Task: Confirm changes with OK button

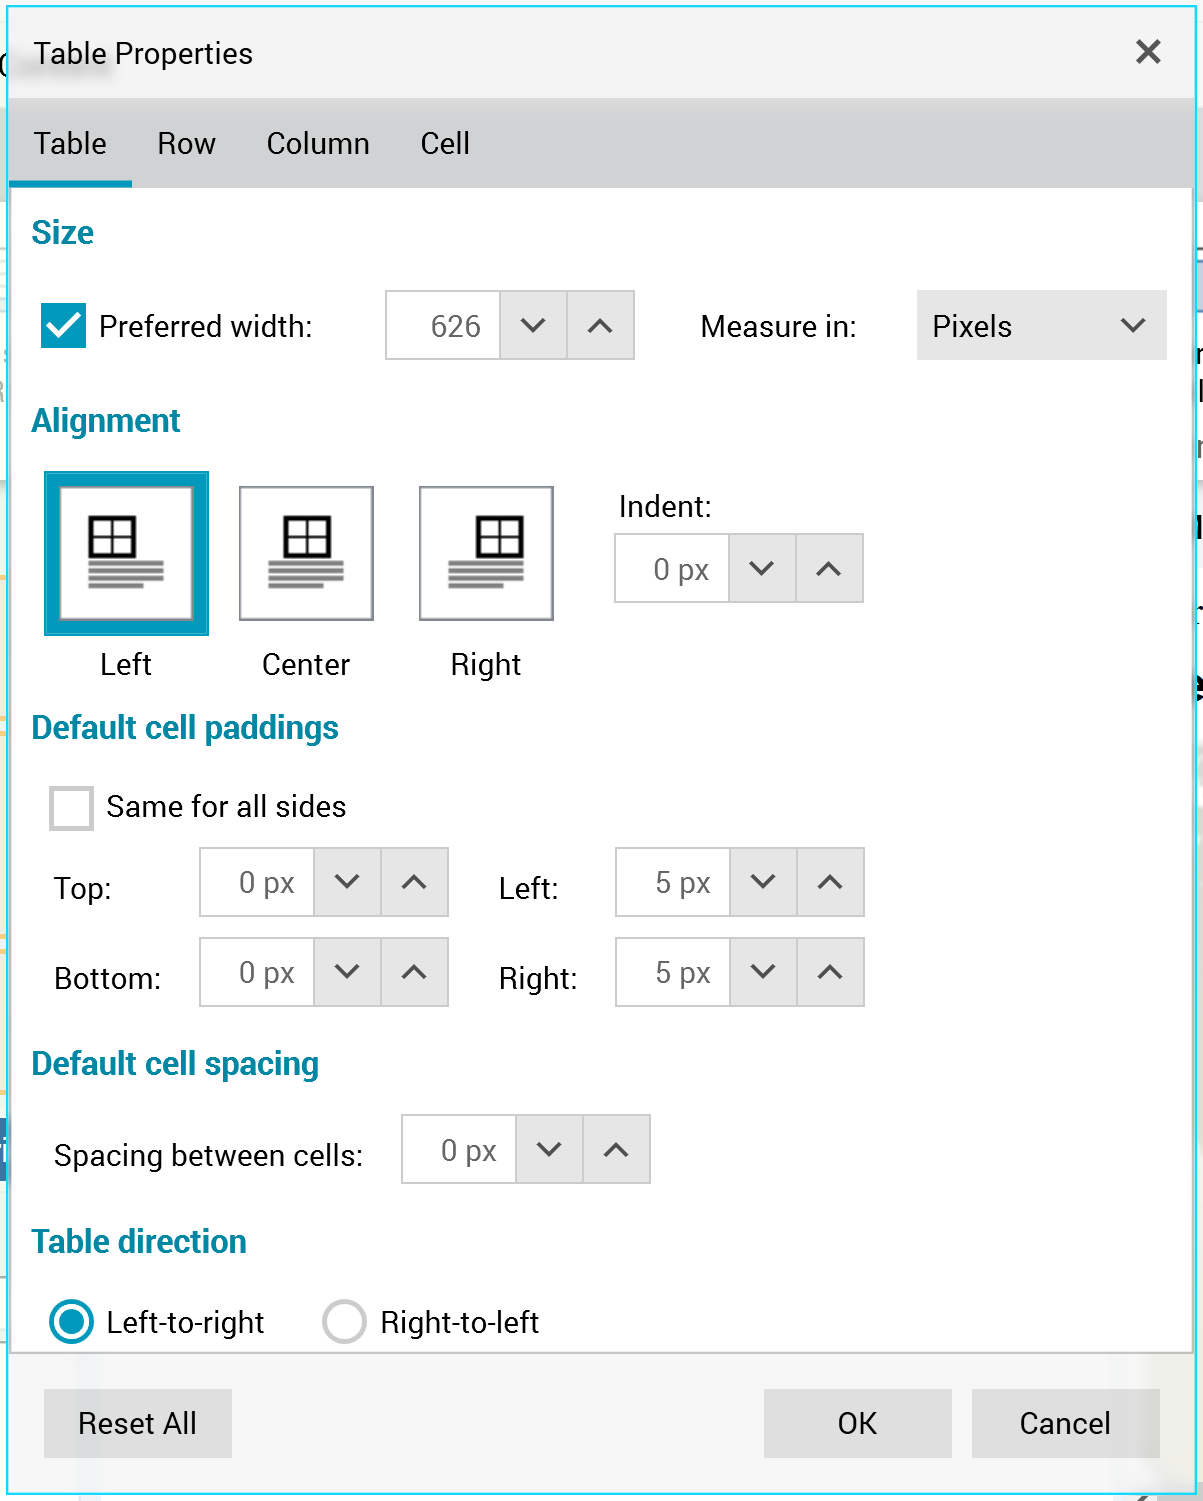Action: coord(857,1423)
